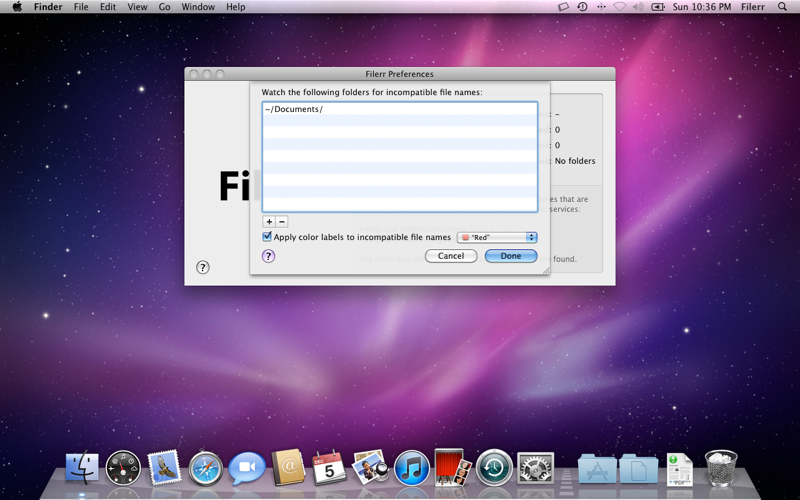Click the Filerr Preferences title bar
800x500 pixels.
tap(399, 74)
